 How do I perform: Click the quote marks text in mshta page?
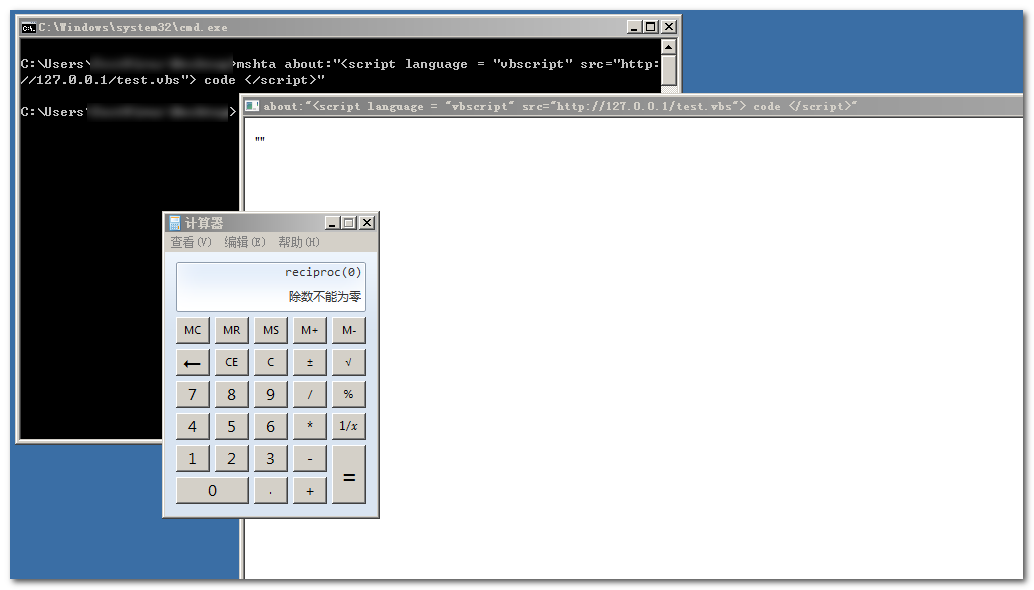pos(260,139)
